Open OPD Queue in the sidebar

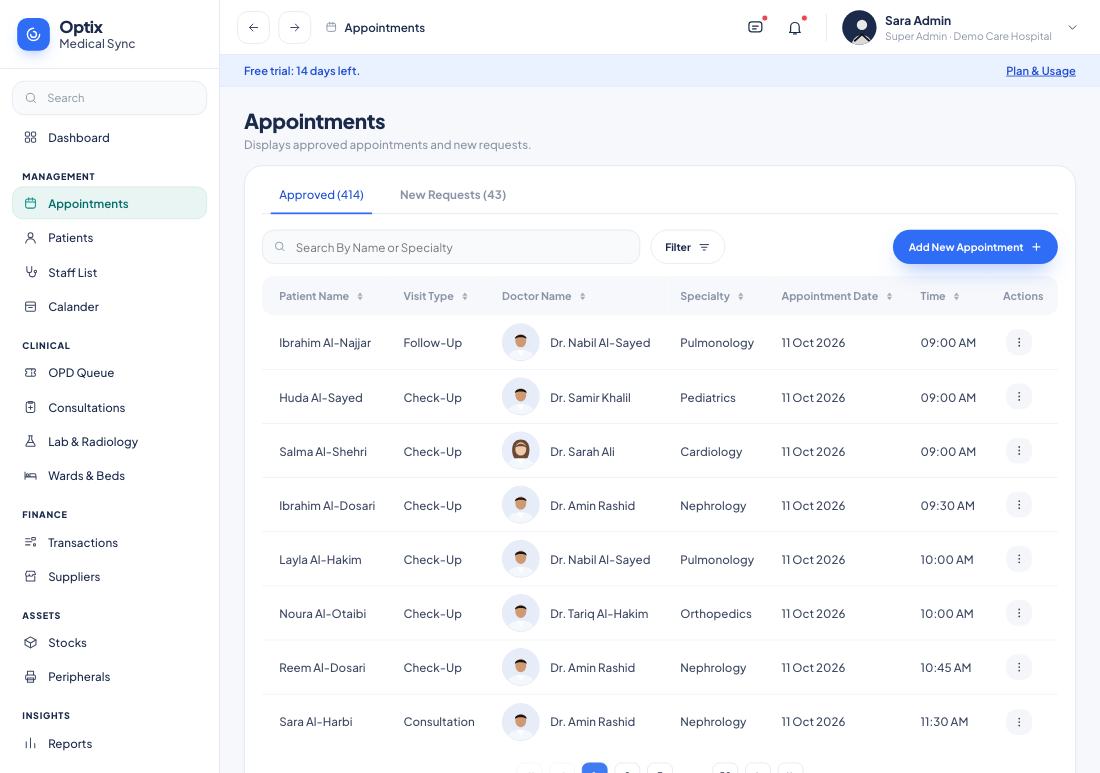(x=109, y=372)
